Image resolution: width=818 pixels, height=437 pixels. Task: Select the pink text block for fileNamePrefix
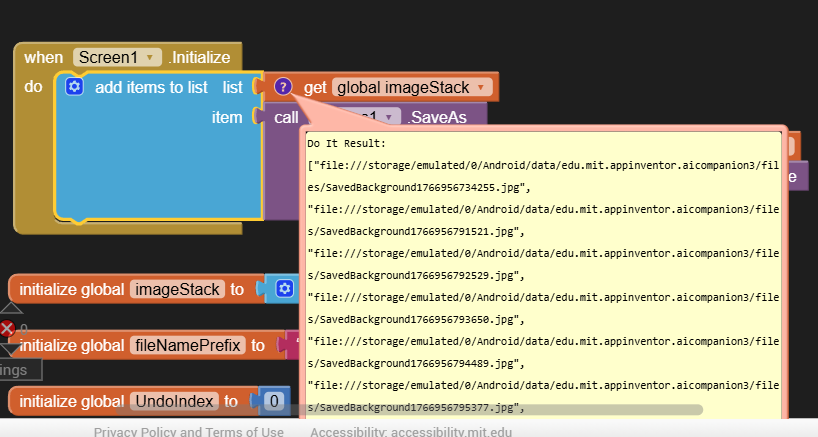[x=292, y=345]
